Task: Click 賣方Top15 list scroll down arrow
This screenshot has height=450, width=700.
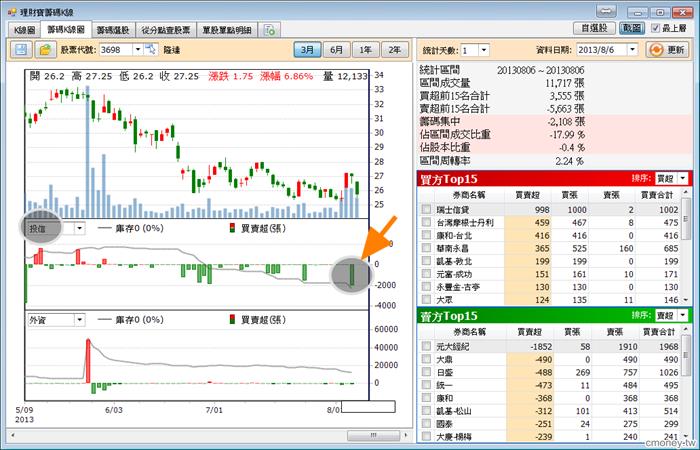Action: [x=685, y=436]
